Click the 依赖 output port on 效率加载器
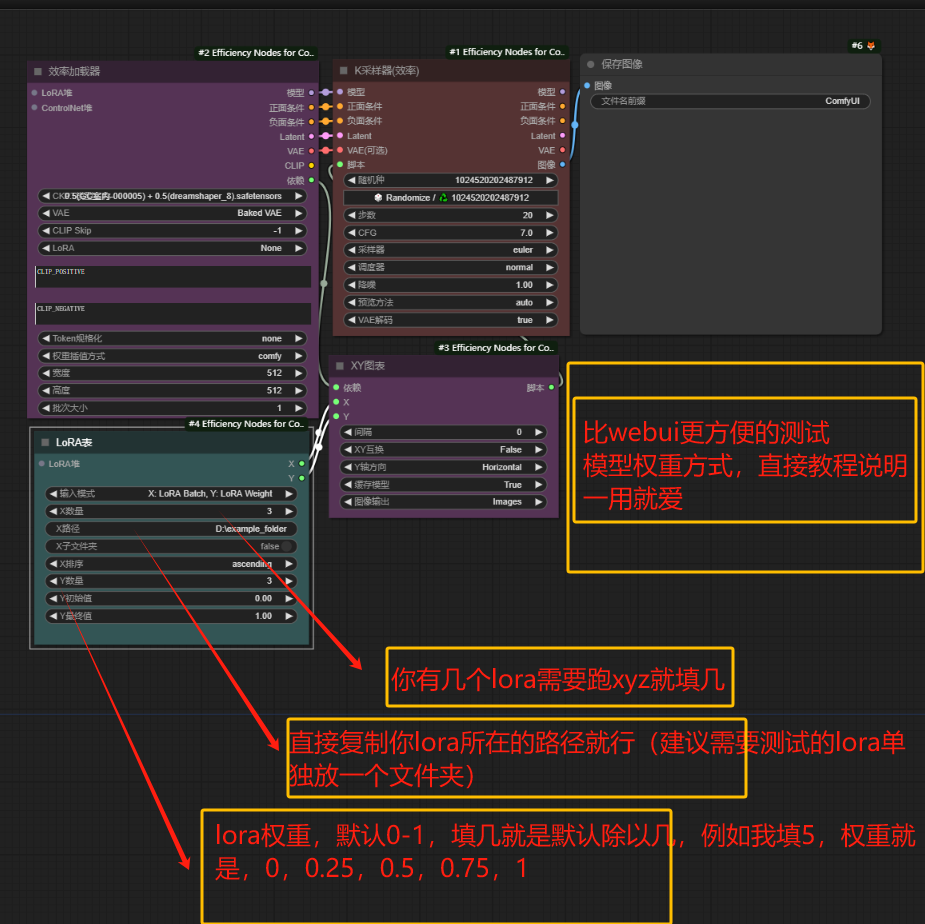Screen dimensions: 925x924 point(311,180)
